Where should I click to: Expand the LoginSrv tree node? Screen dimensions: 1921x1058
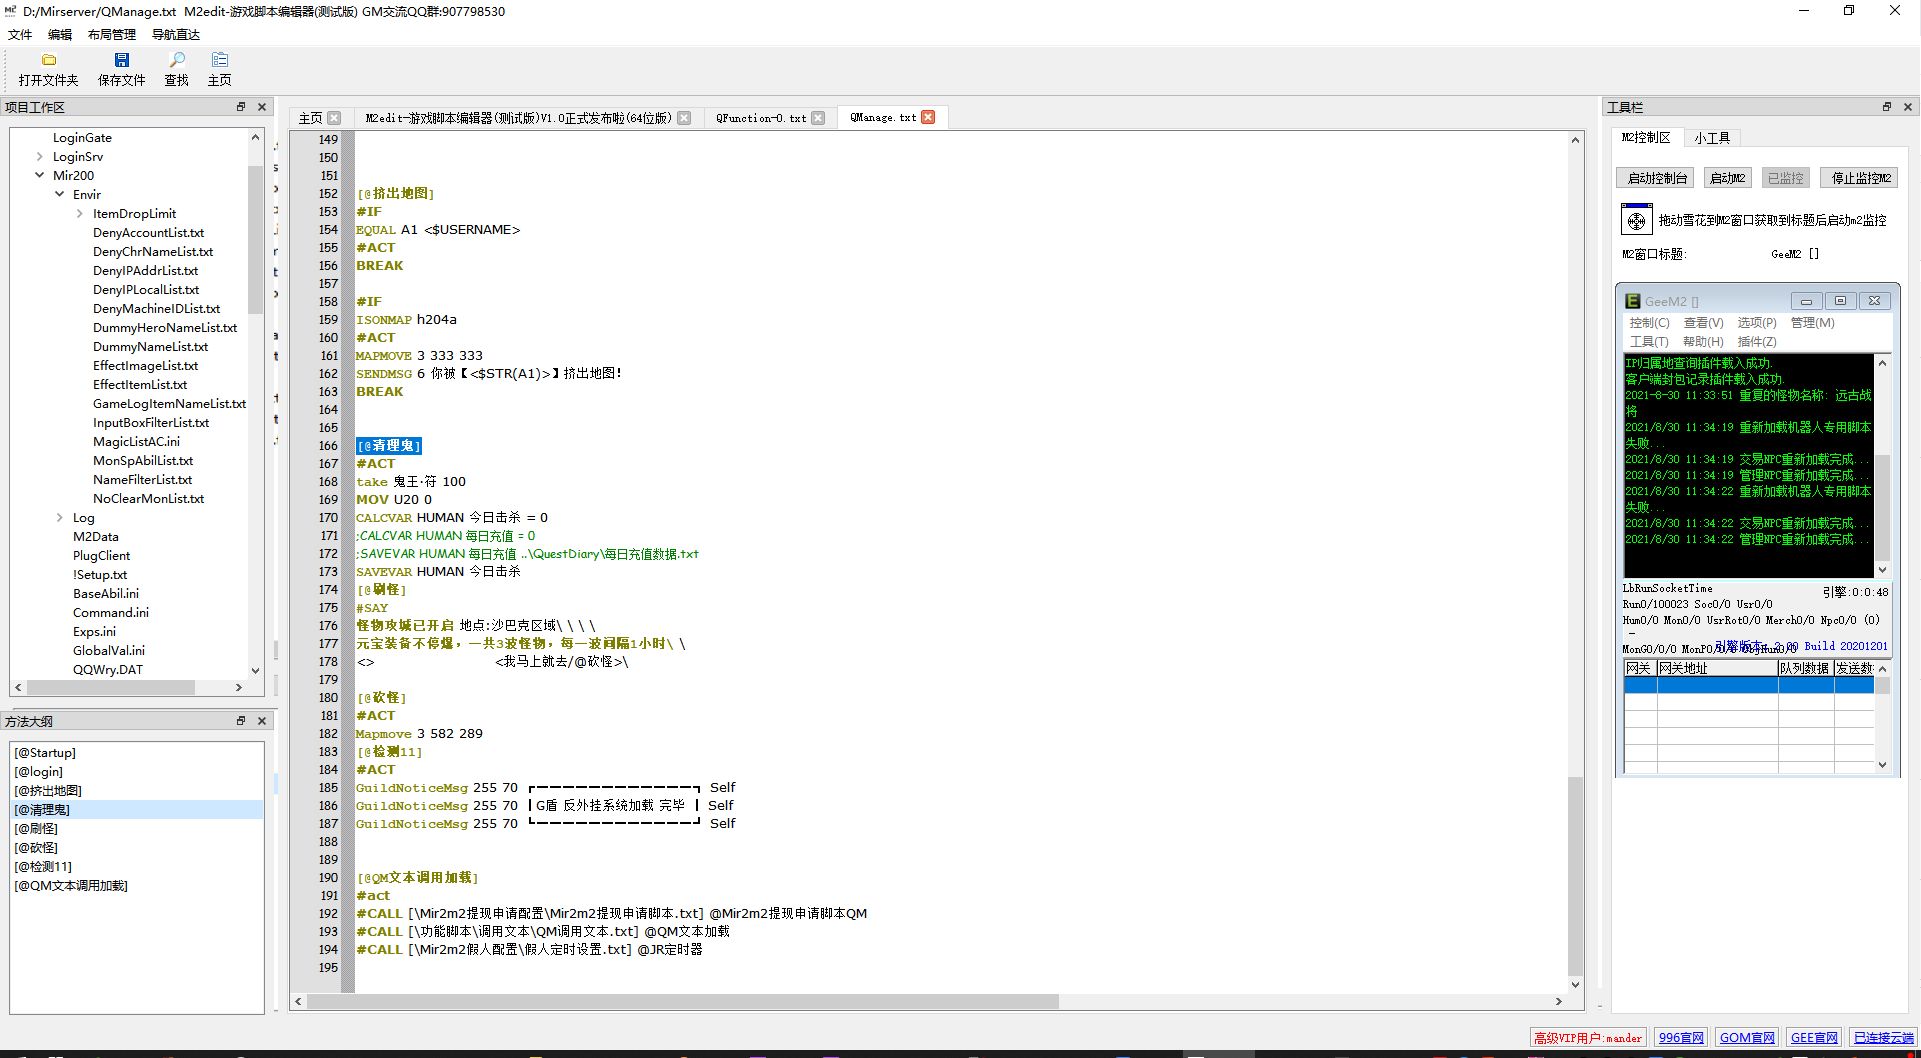point(39,157)
